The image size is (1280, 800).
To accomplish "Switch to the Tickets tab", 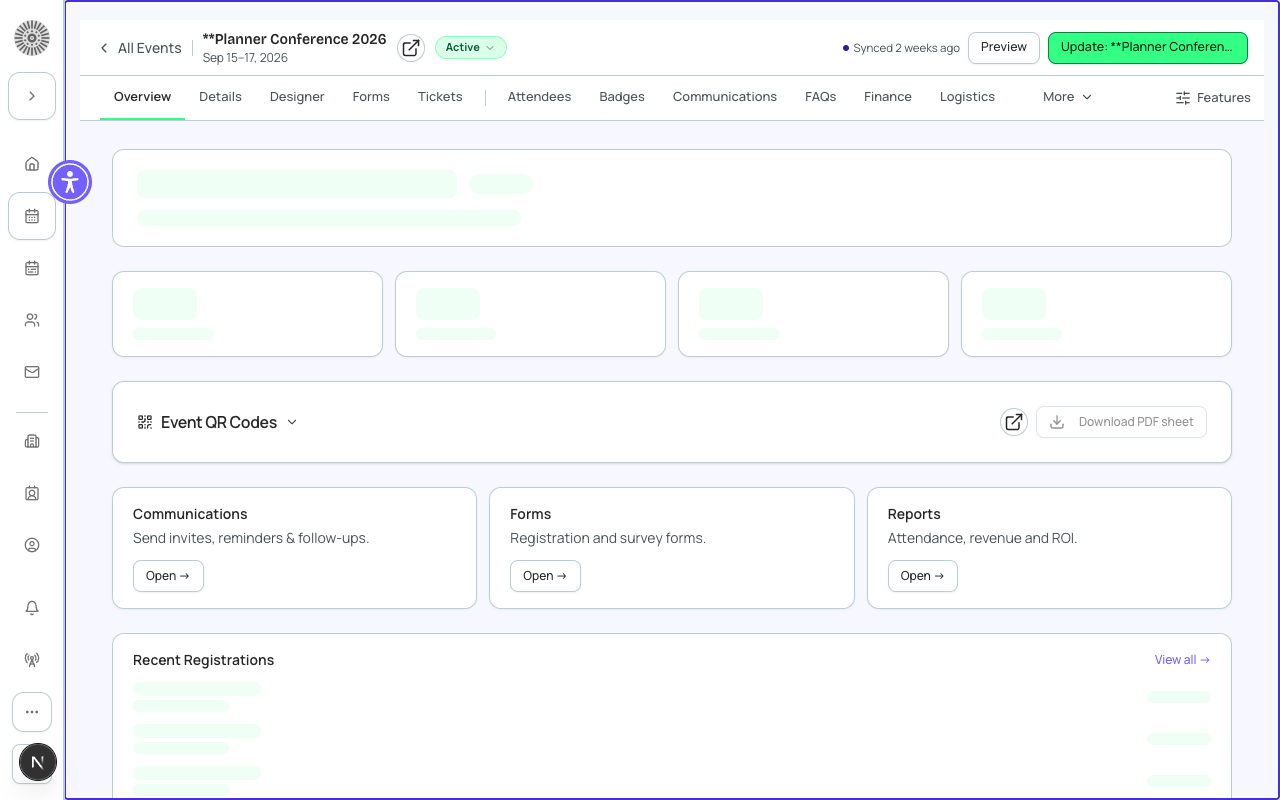I will point(440,97).
